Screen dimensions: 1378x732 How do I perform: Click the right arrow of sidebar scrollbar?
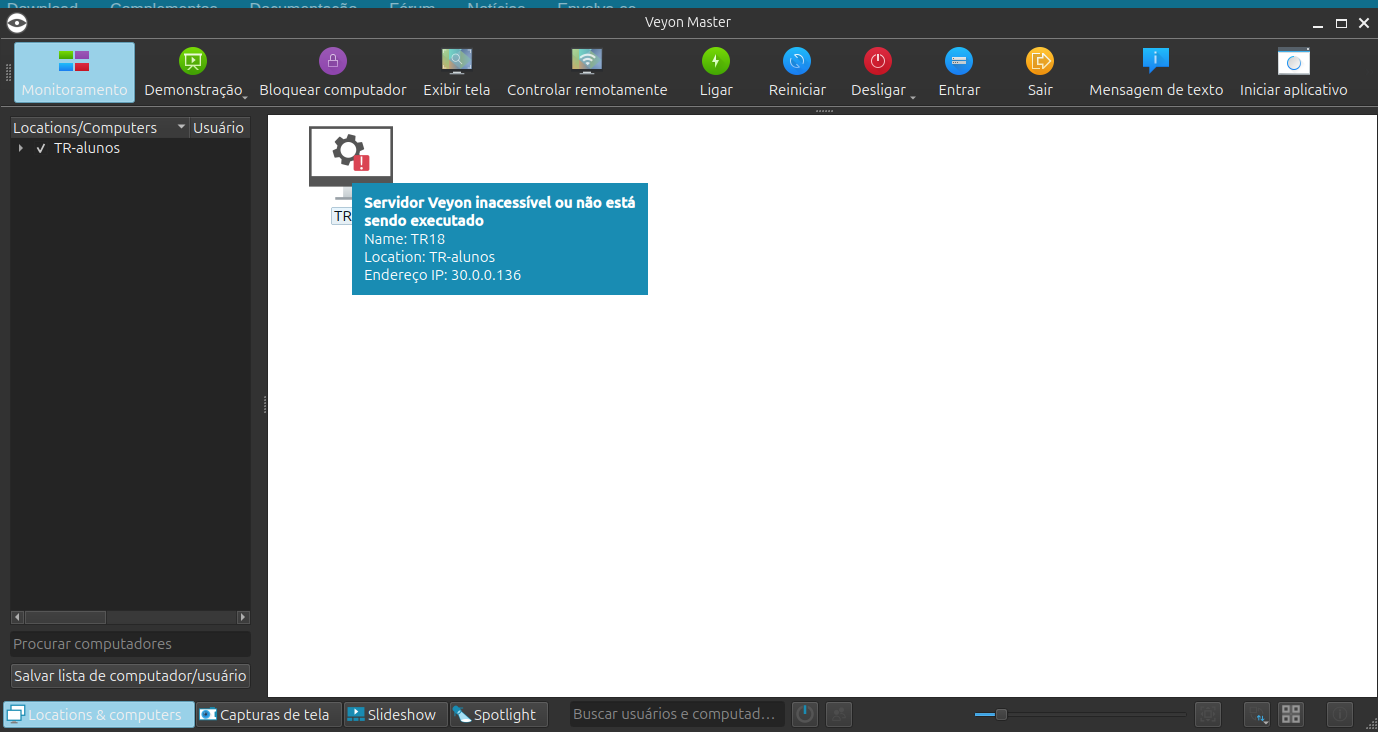pos(243,618)
